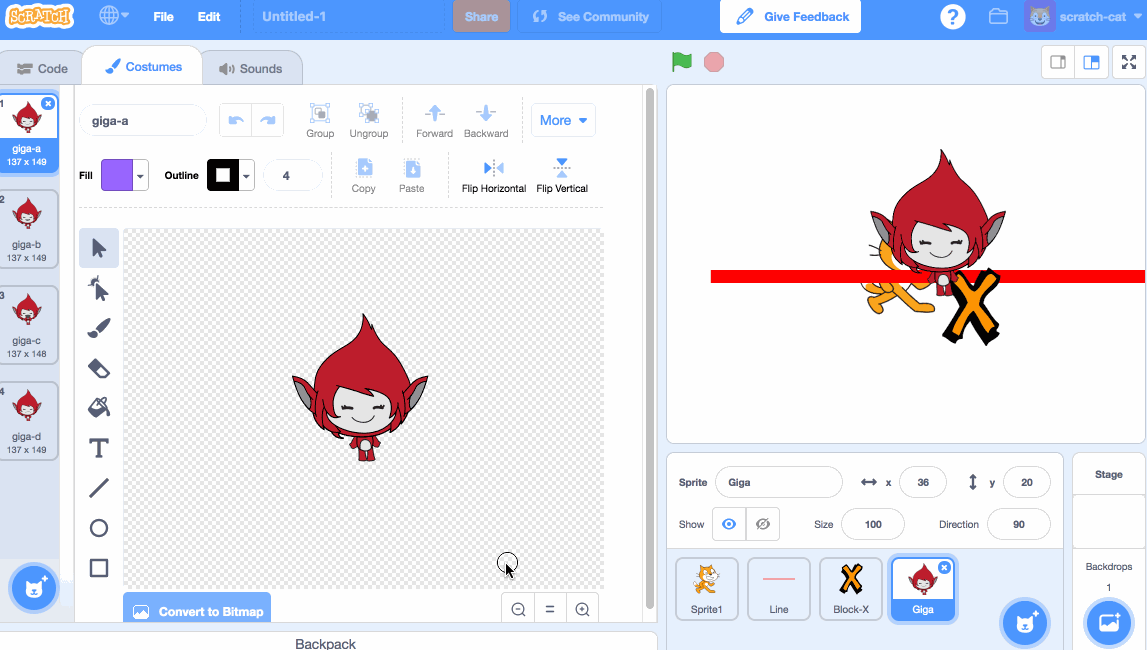
Task: Select the Line sprite
Action: coord(778,589)
